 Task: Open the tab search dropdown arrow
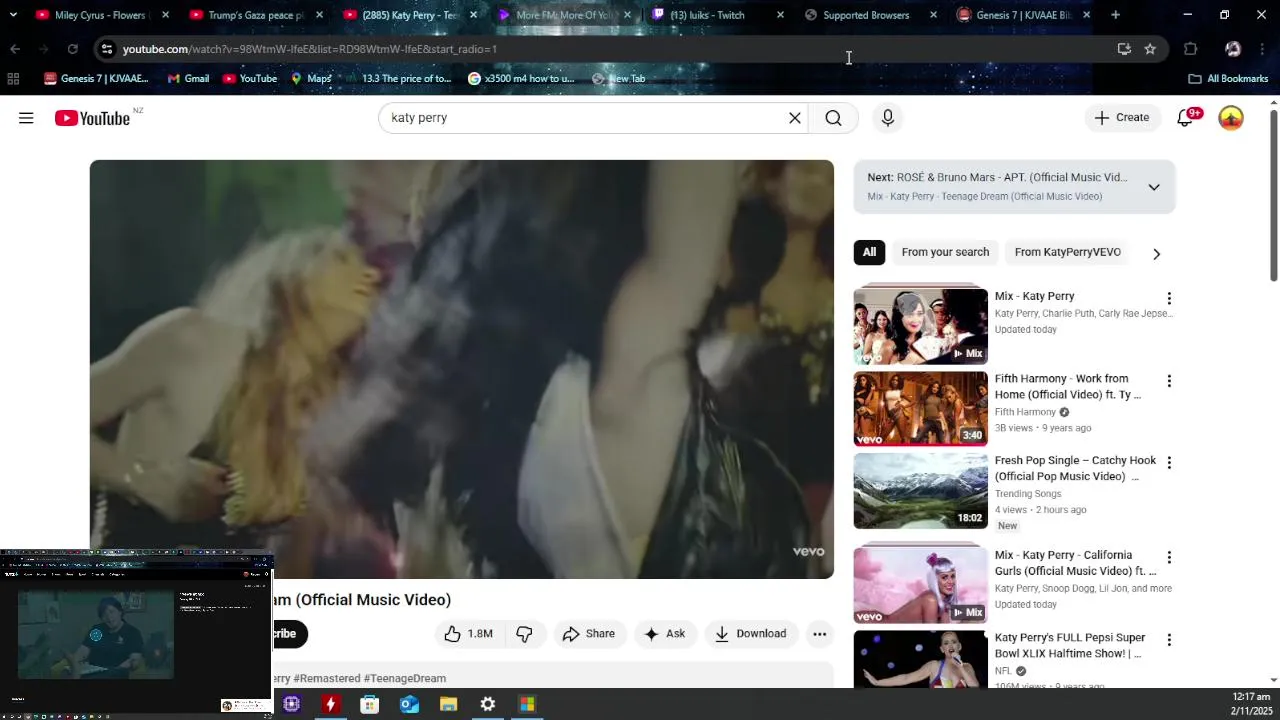13,15
